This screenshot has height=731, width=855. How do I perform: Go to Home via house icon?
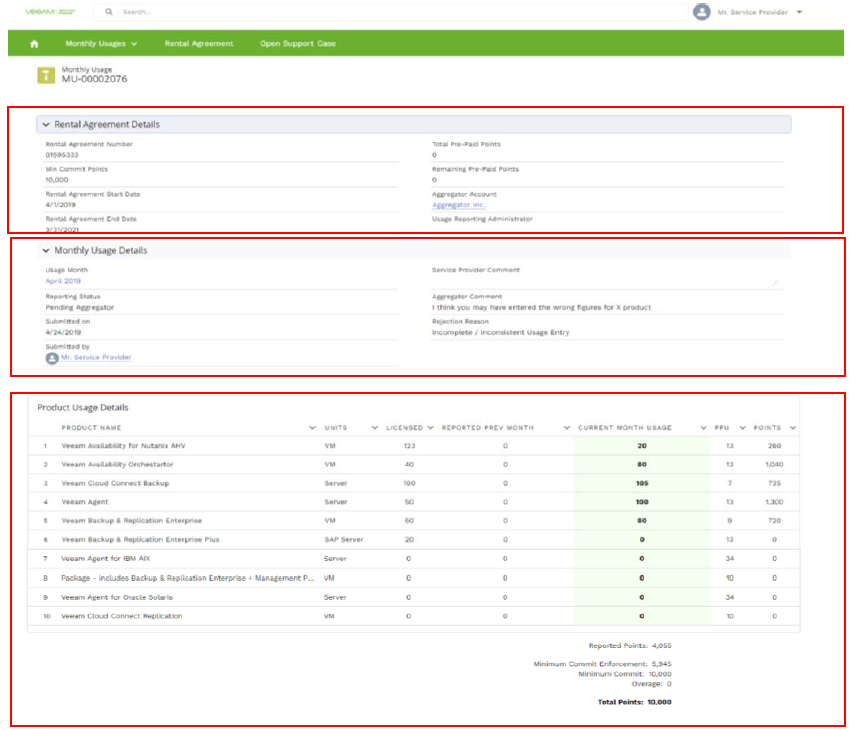tap(34, 44)
